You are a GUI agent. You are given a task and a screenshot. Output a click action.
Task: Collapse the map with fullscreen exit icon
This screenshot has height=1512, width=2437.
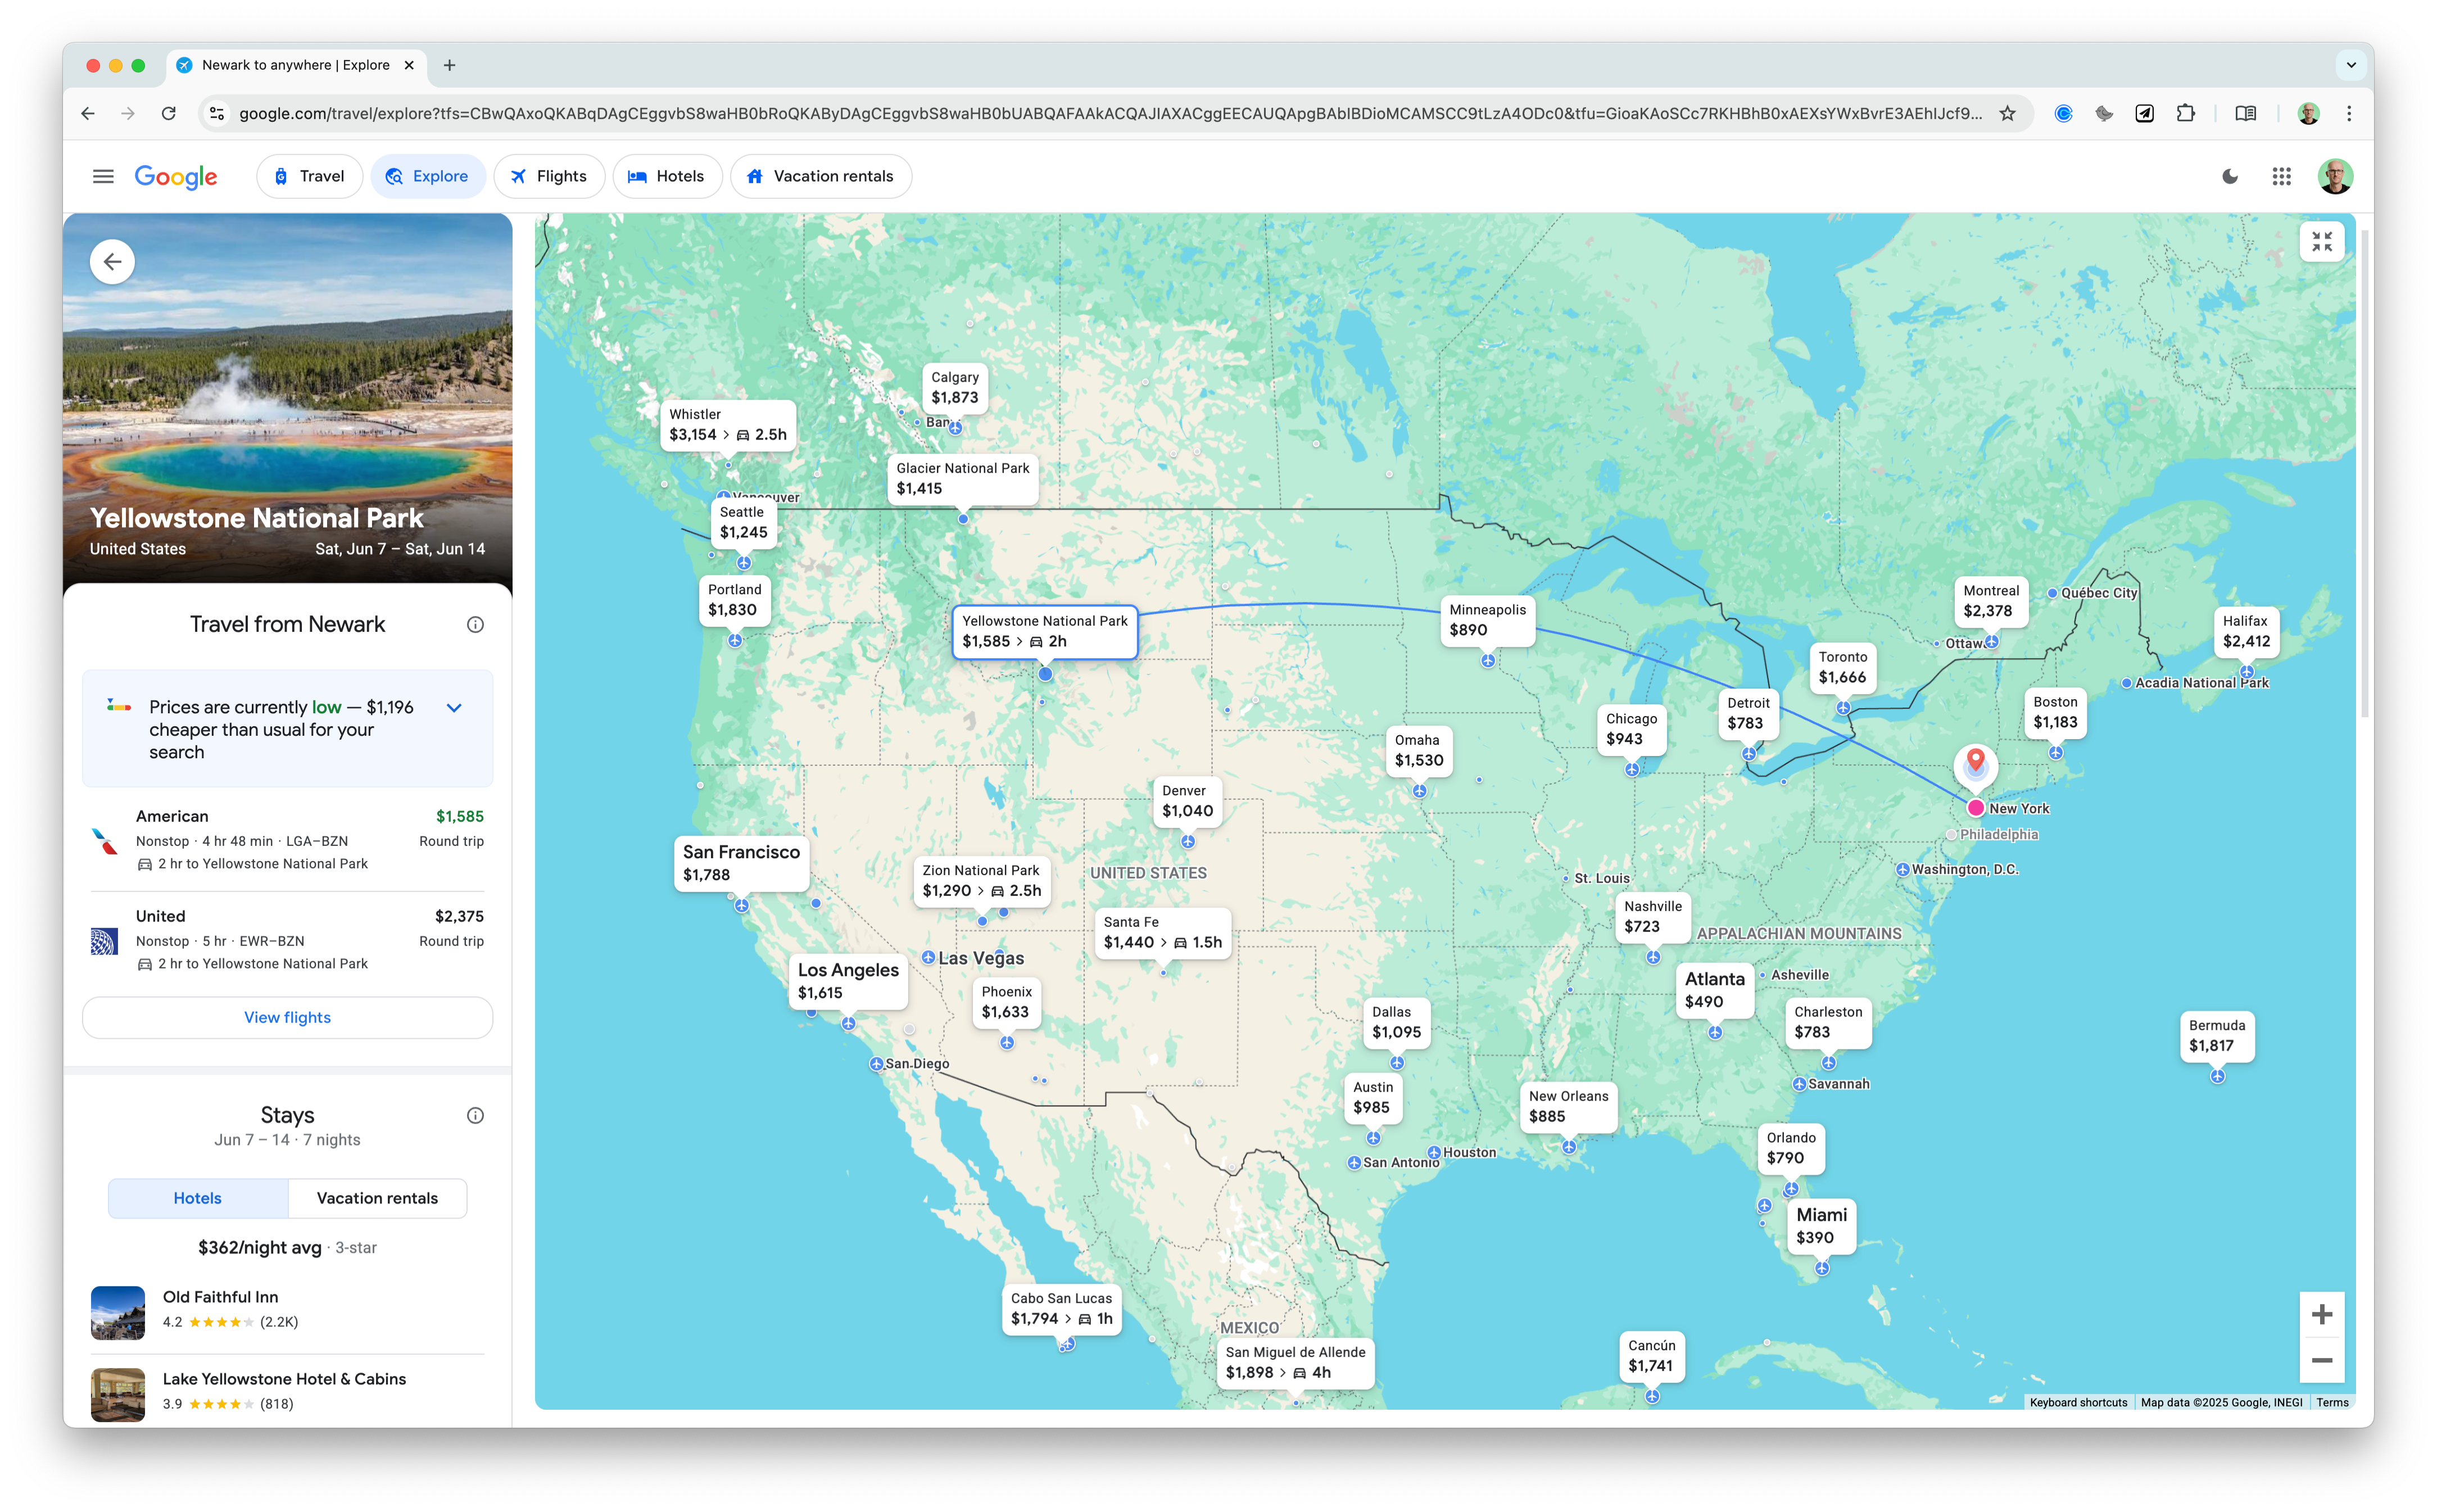(x=2321, y=242)
